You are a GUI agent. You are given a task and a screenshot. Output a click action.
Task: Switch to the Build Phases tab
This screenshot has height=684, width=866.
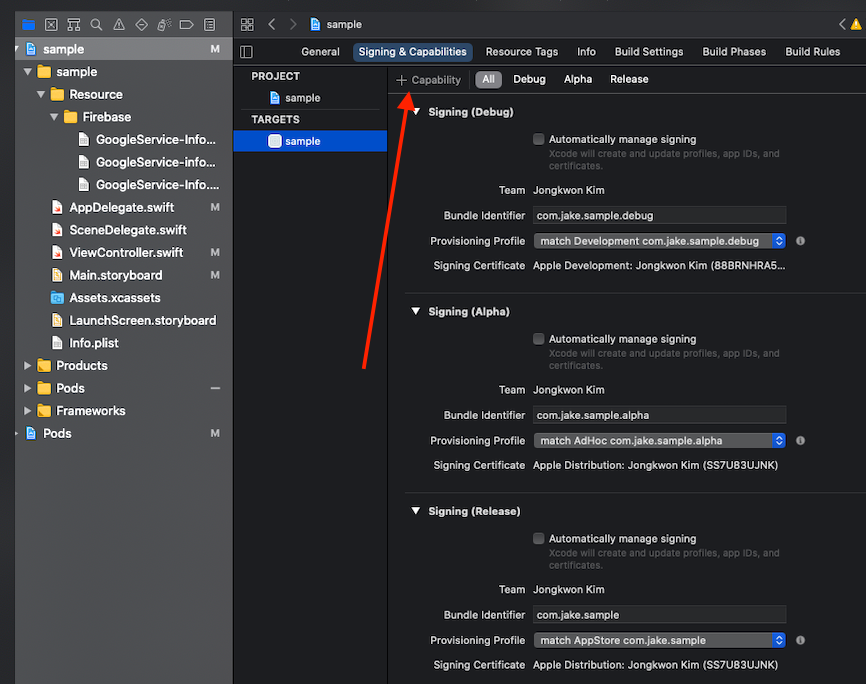734,52
